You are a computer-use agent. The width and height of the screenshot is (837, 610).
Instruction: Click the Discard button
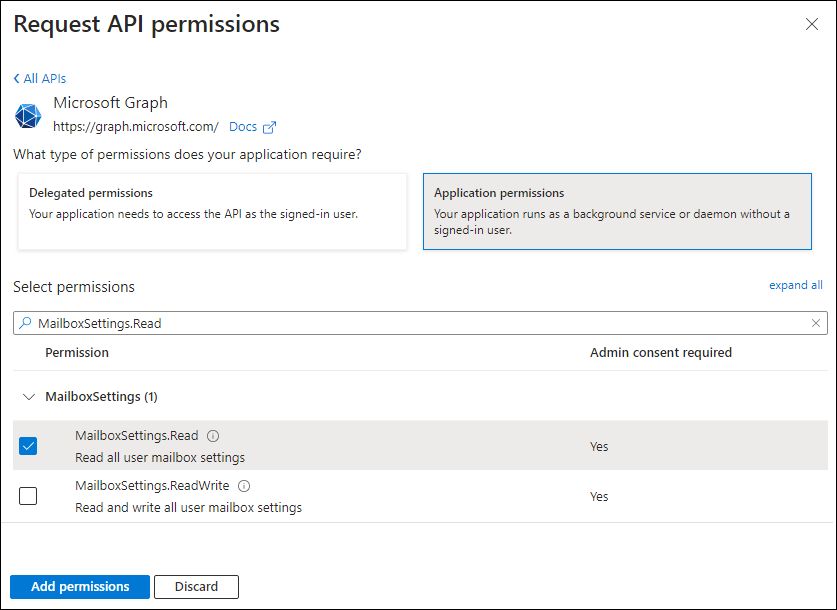196,587
